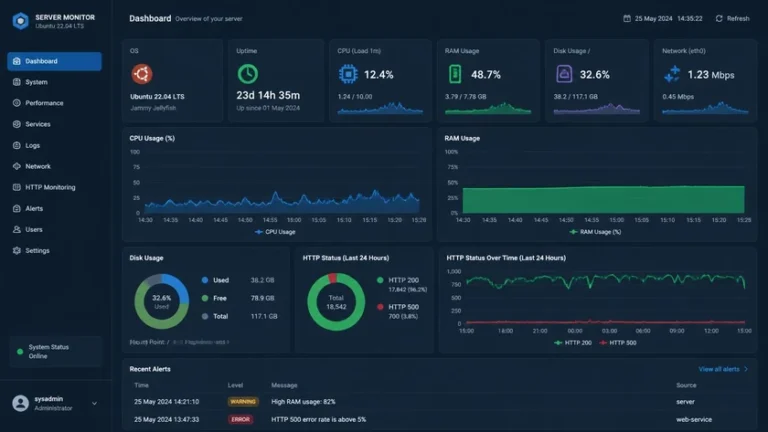Click red HTTP 500 dot in status card
Image resolution: width=768 pixels, height=432 pixels.
point(380,307)
